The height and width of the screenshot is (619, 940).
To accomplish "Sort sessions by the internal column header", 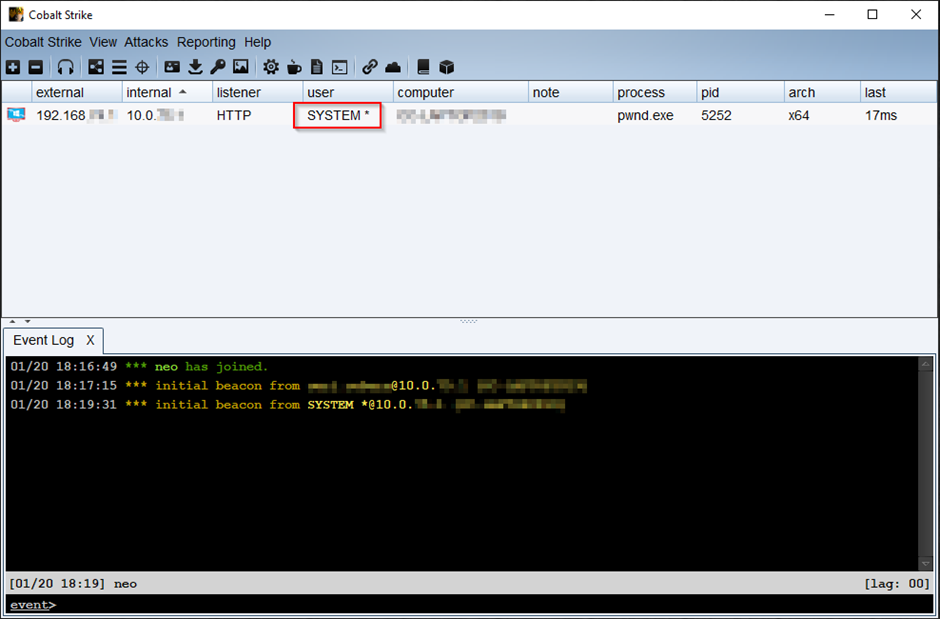I will click(167, 92).
